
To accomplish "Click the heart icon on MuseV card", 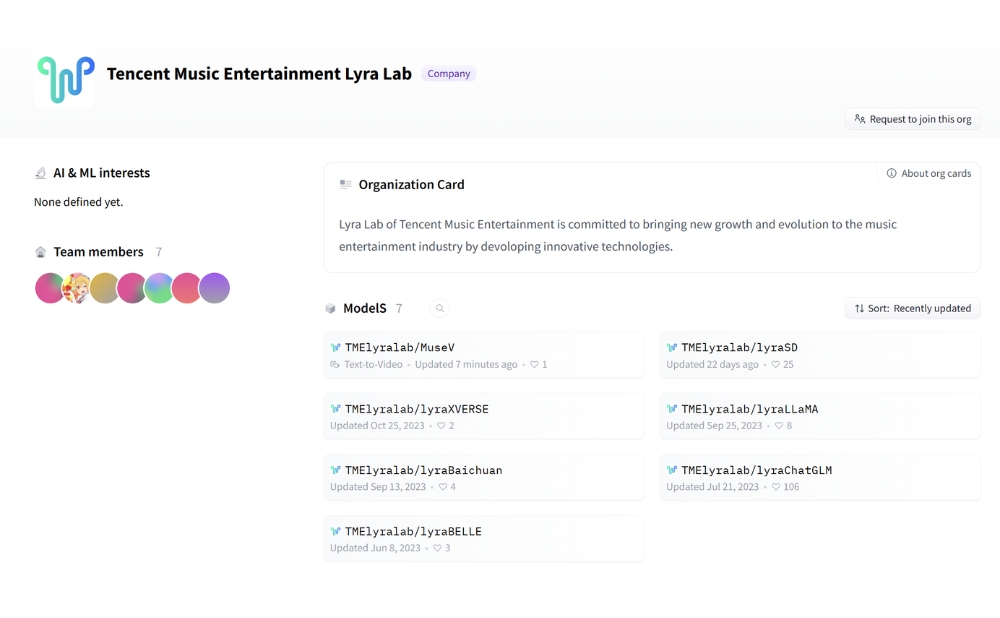I will click(534, 365).
